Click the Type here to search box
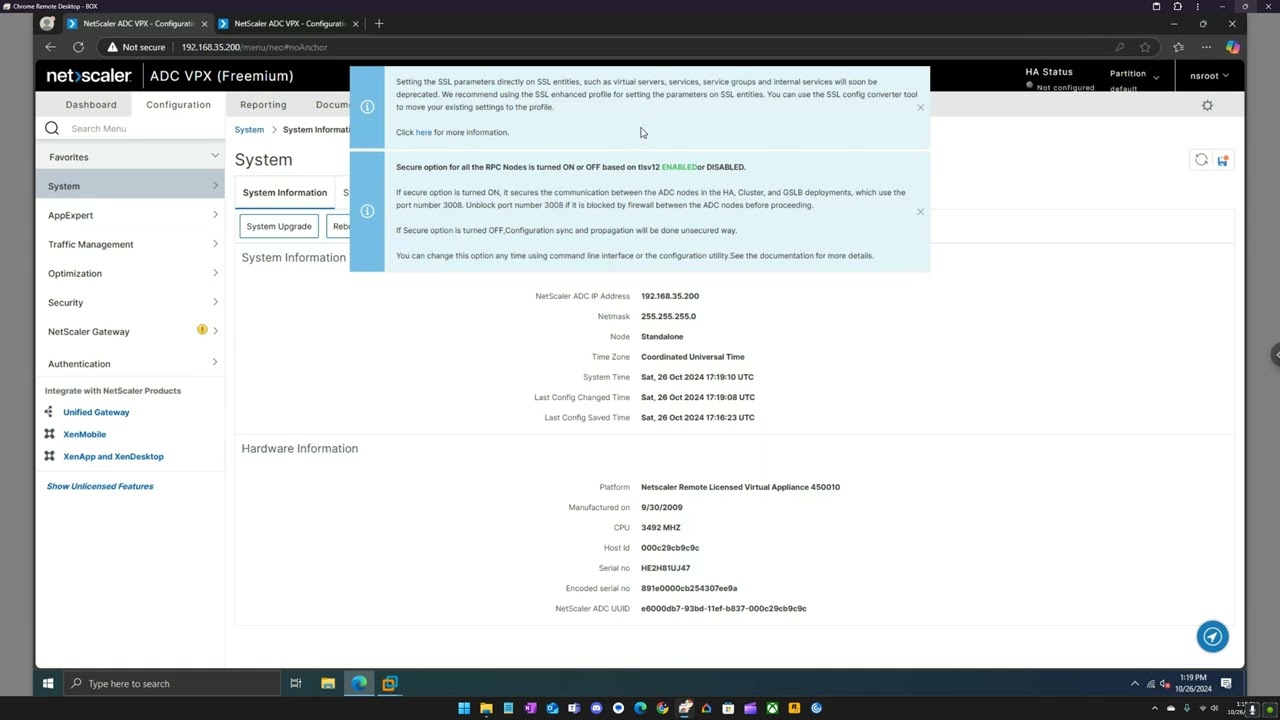The width and height of the screenshot is (1280, 720). (172, 684)
